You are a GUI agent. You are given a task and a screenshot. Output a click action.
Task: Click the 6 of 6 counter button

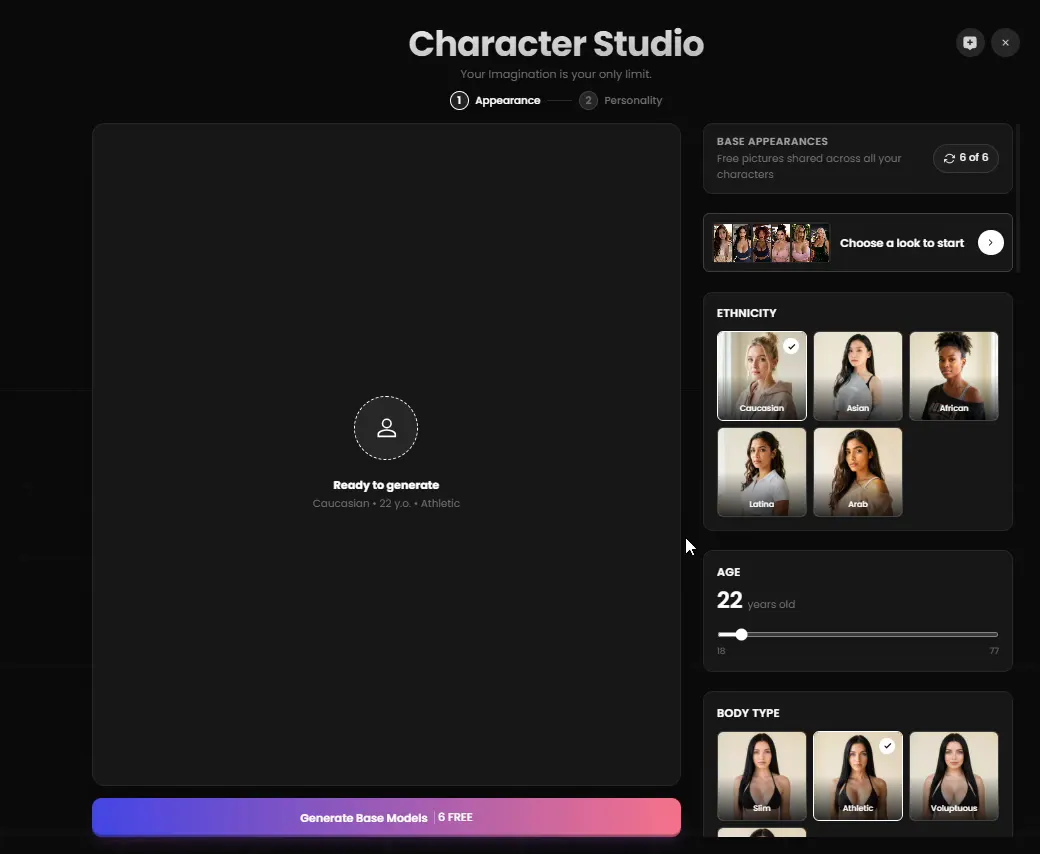[966, 158]
